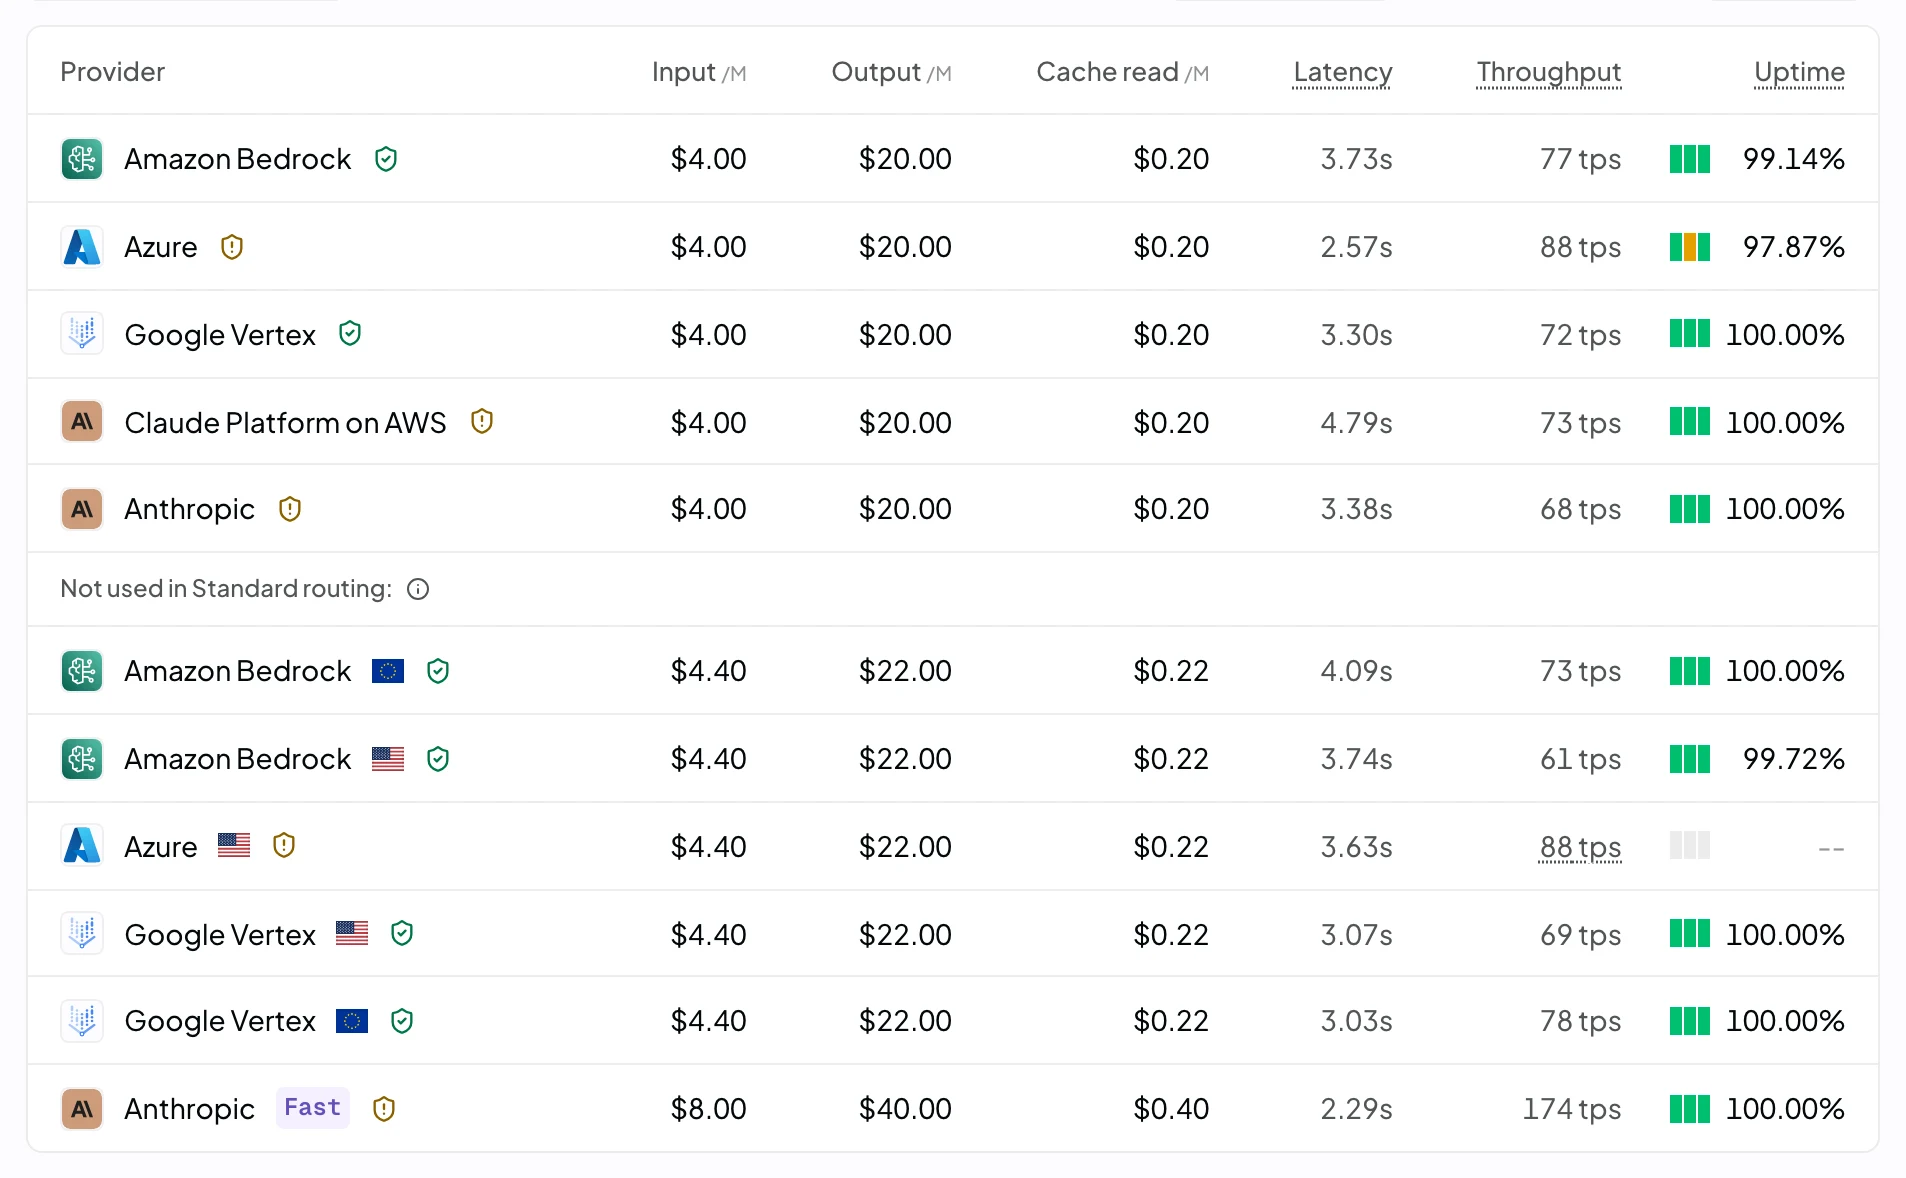Viewport: 1906px width, 1178px height.
Task: Sort by the Throughput column header
Action: pos(1548,72)
